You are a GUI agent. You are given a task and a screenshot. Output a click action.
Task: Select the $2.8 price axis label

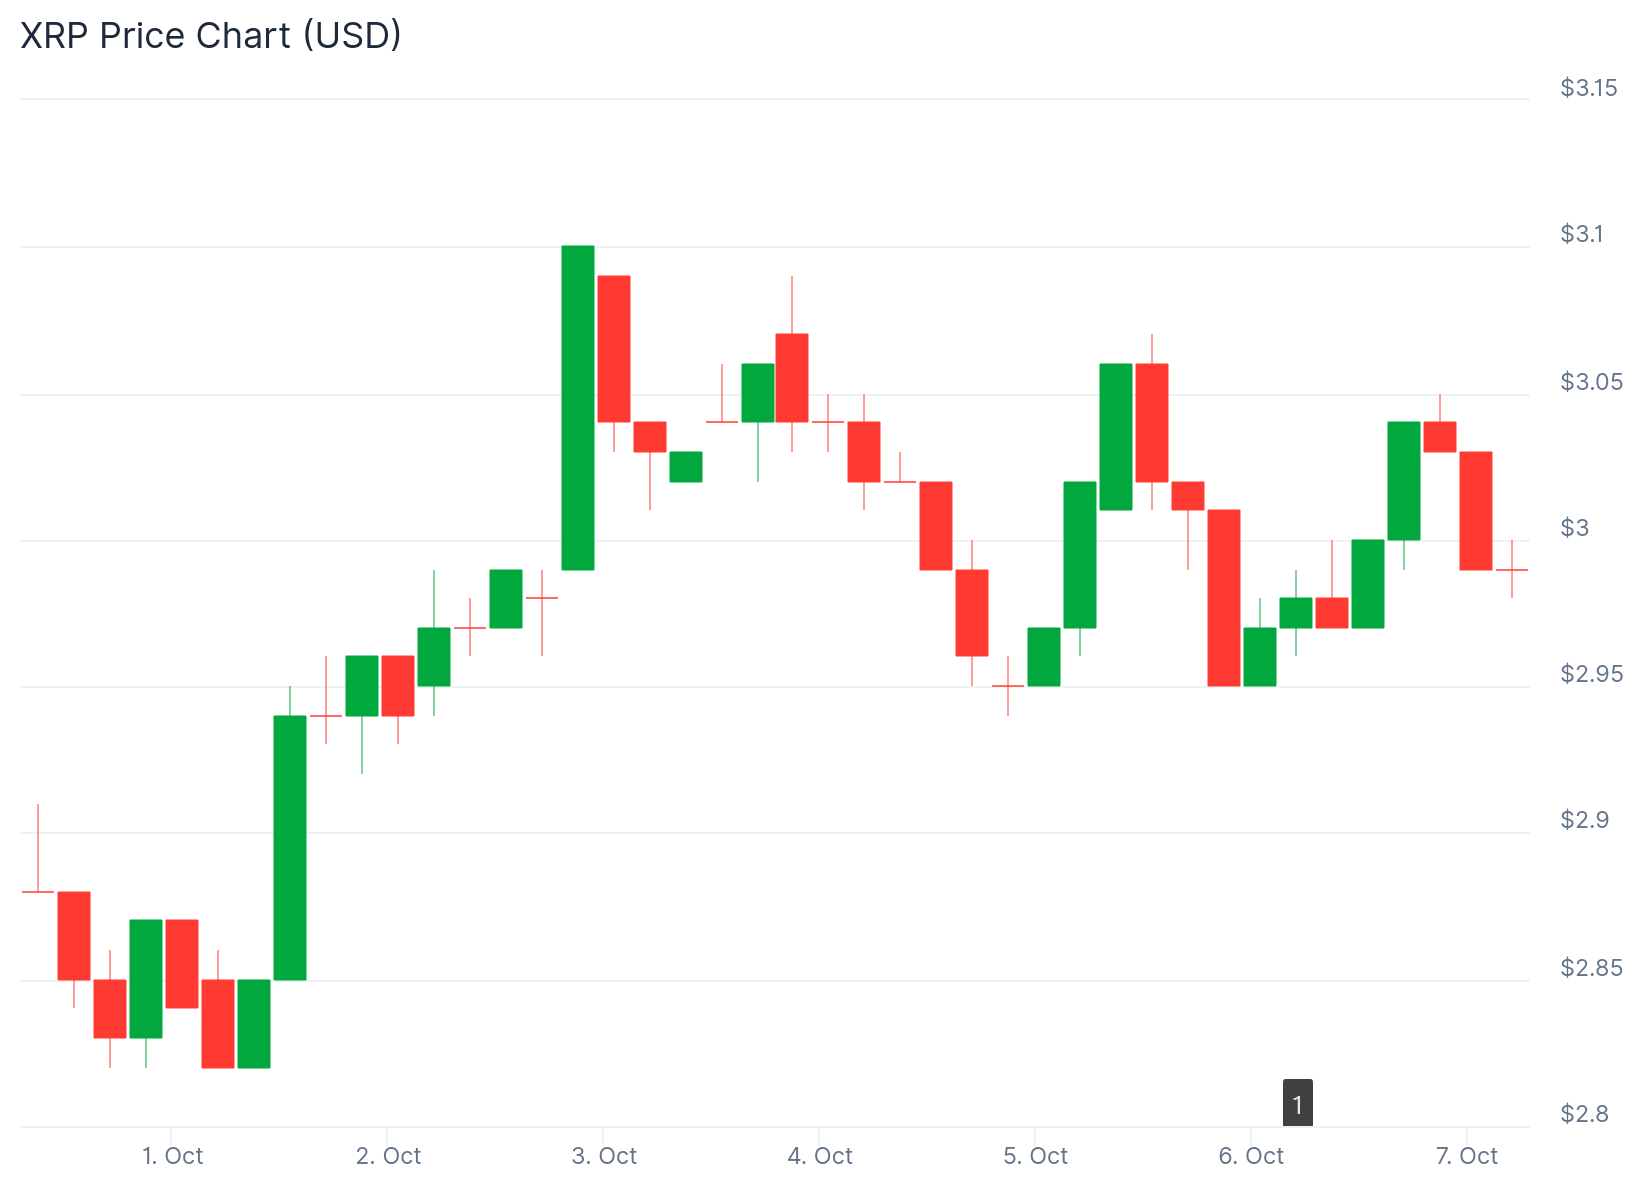[1584, 1114]
